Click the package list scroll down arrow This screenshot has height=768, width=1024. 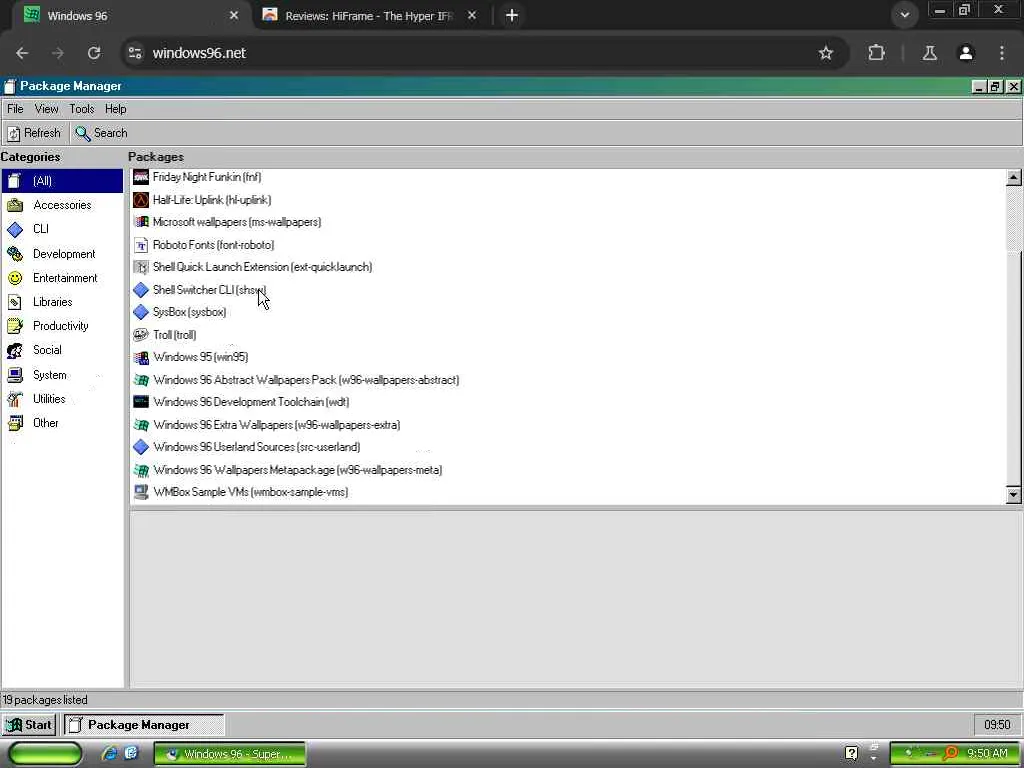1013,495
